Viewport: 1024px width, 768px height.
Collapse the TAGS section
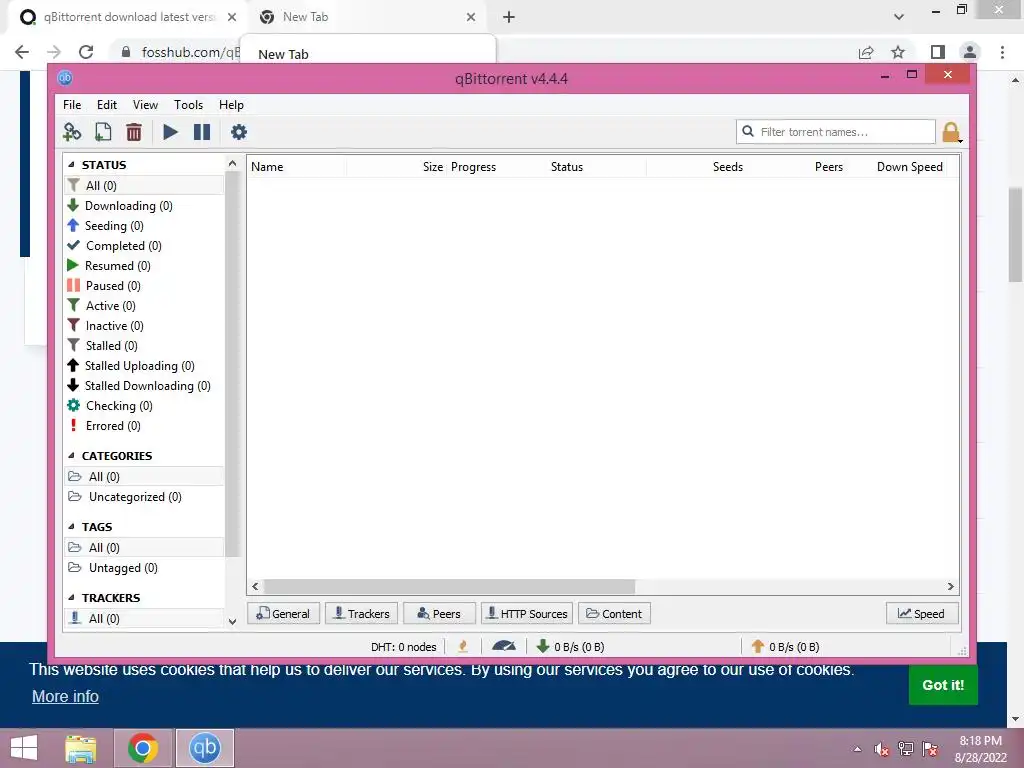point(71,527)
